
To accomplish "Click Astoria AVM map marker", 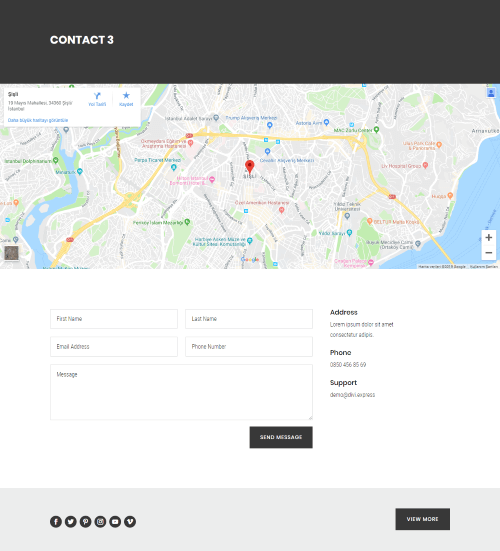I will click(x=326, y=122).
